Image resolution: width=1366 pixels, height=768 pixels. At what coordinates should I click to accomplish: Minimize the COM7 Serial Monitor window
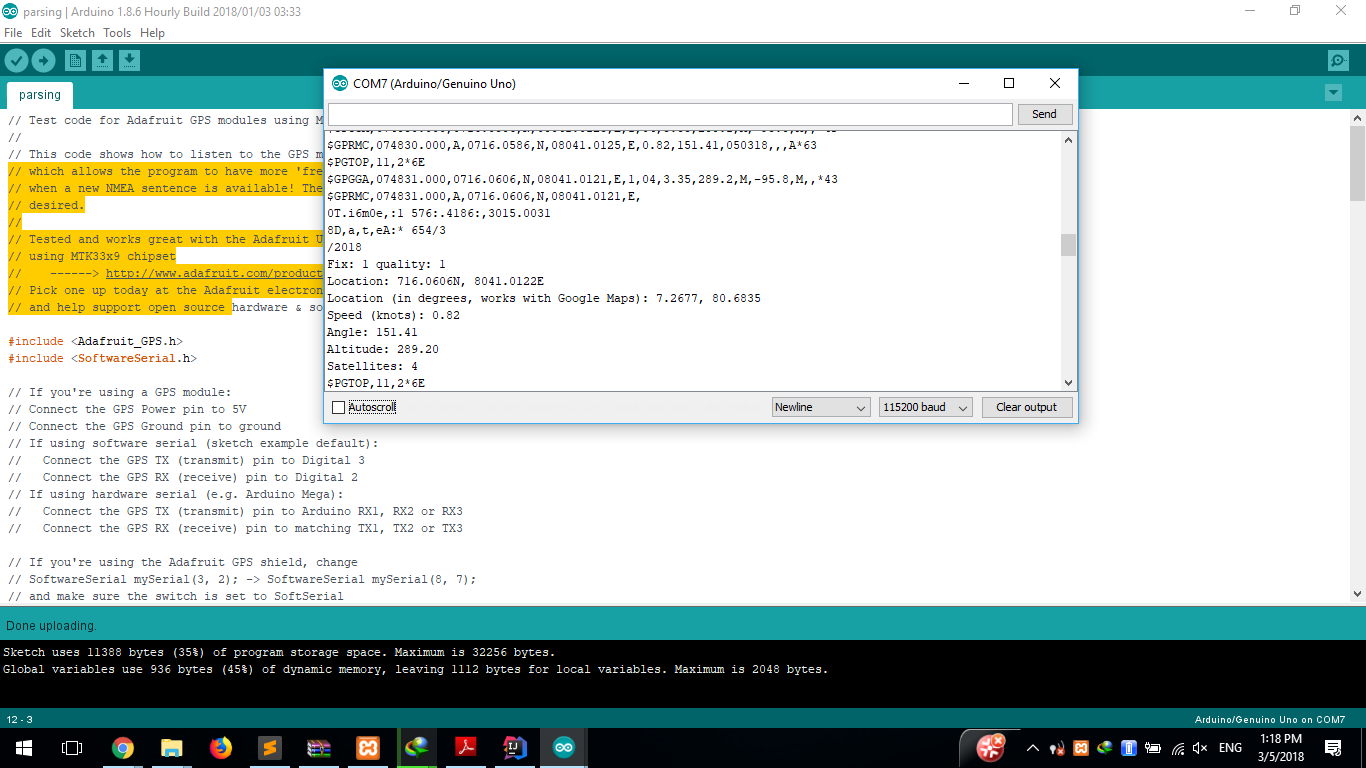pyautogui.click(x=963, y=84)
